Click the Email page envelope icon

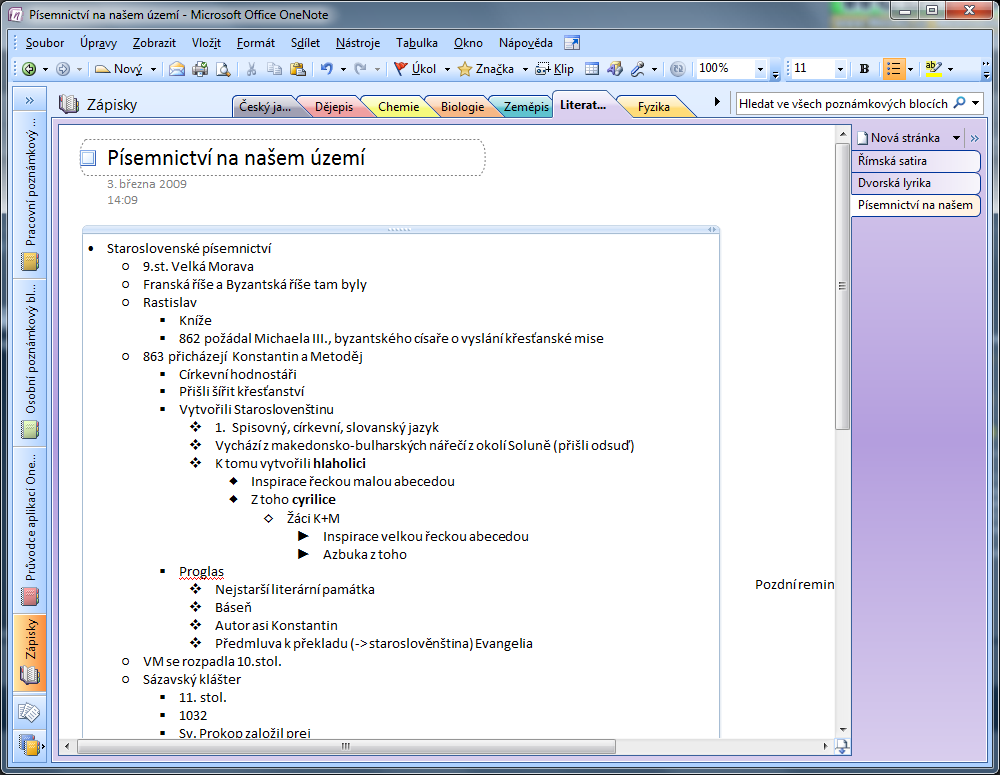click(177, 69)
